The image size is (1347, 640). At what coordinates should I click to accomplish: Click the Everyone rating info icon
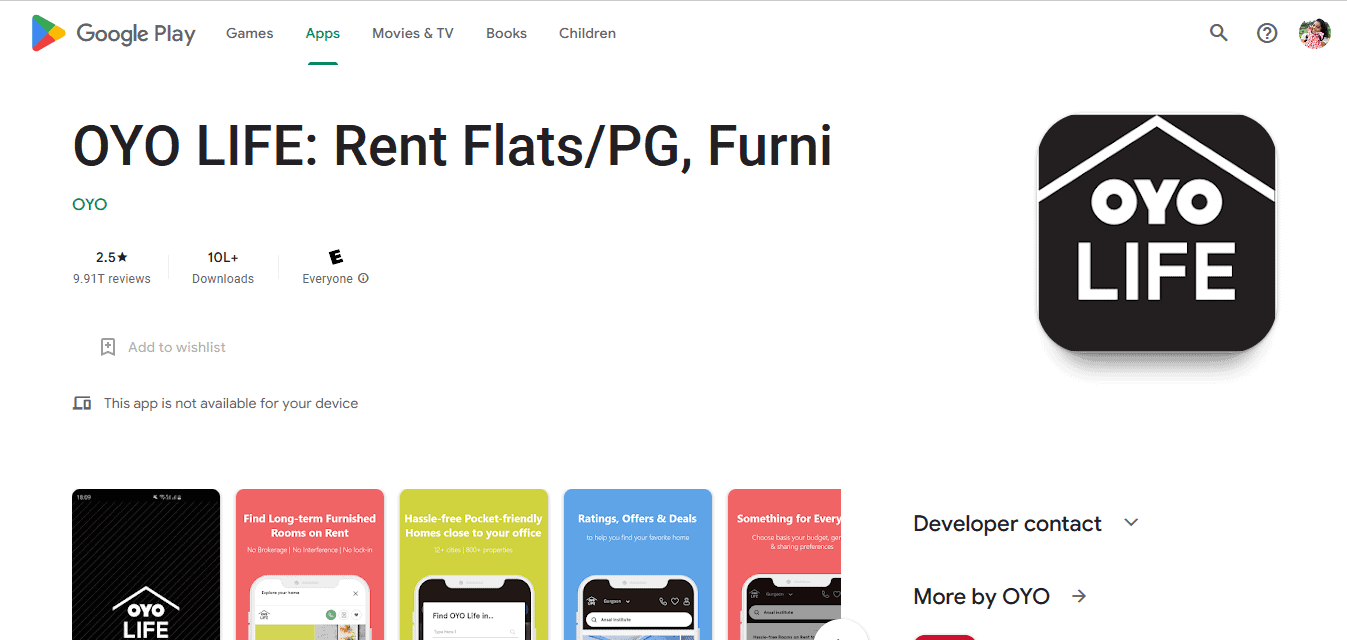[x=363, y=279]
